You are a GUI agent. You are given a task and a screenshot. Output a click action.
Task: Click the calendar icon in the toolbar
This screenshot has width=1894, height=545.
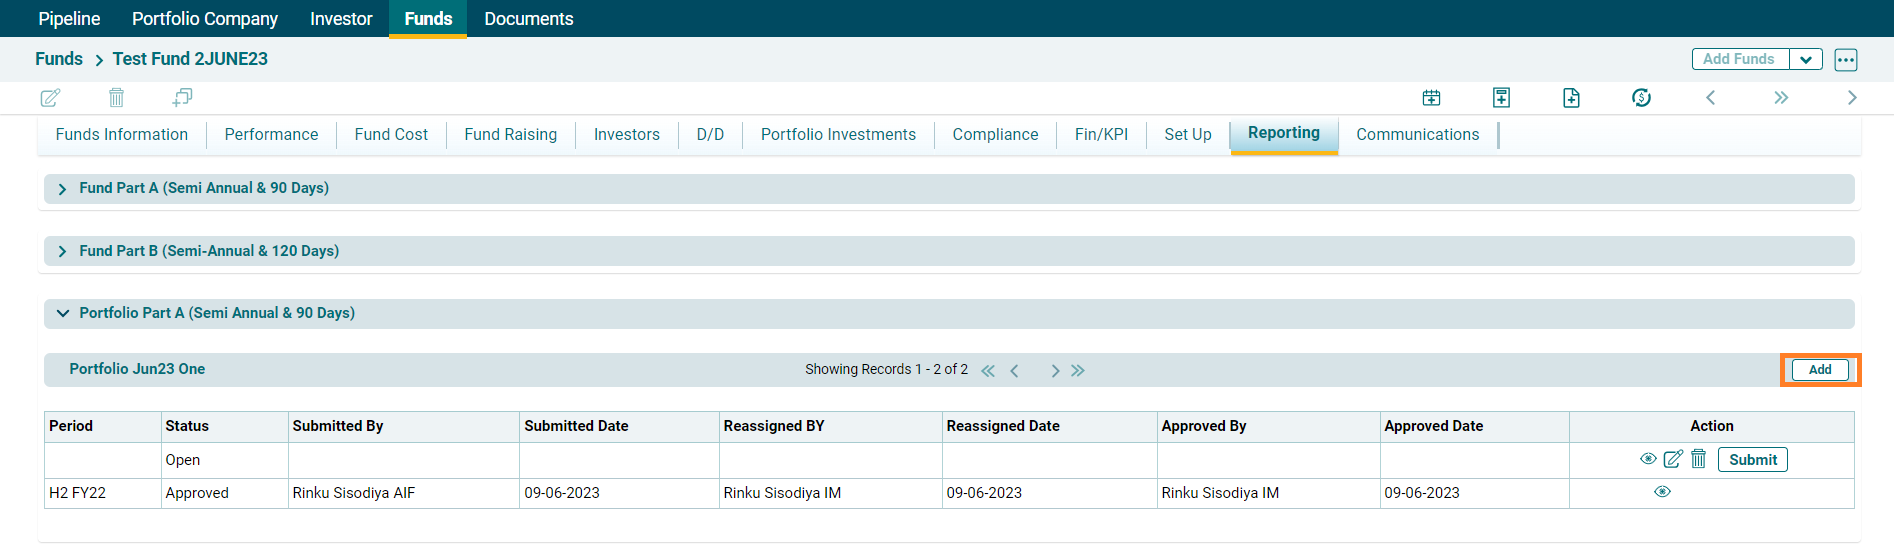[1431, 98]
